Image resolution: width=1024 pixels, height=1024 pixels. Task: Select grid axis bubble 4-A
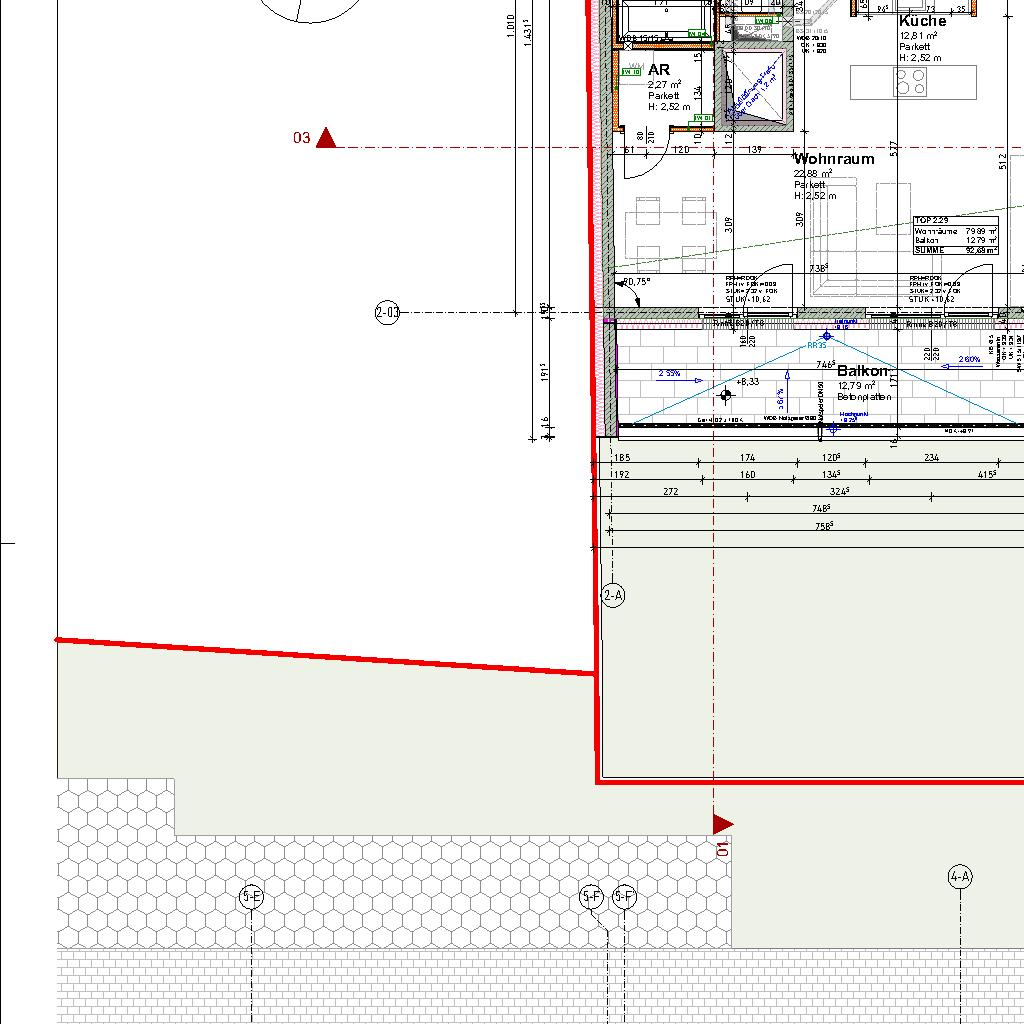(x=960, y=878)
